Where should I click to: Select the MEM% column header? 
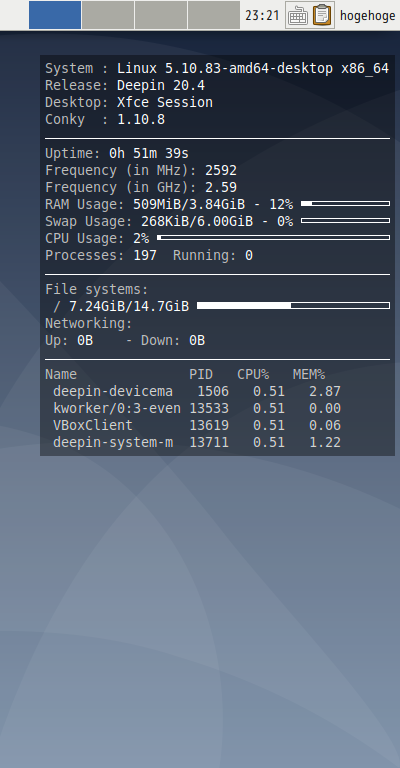click(x=309, y=375)
